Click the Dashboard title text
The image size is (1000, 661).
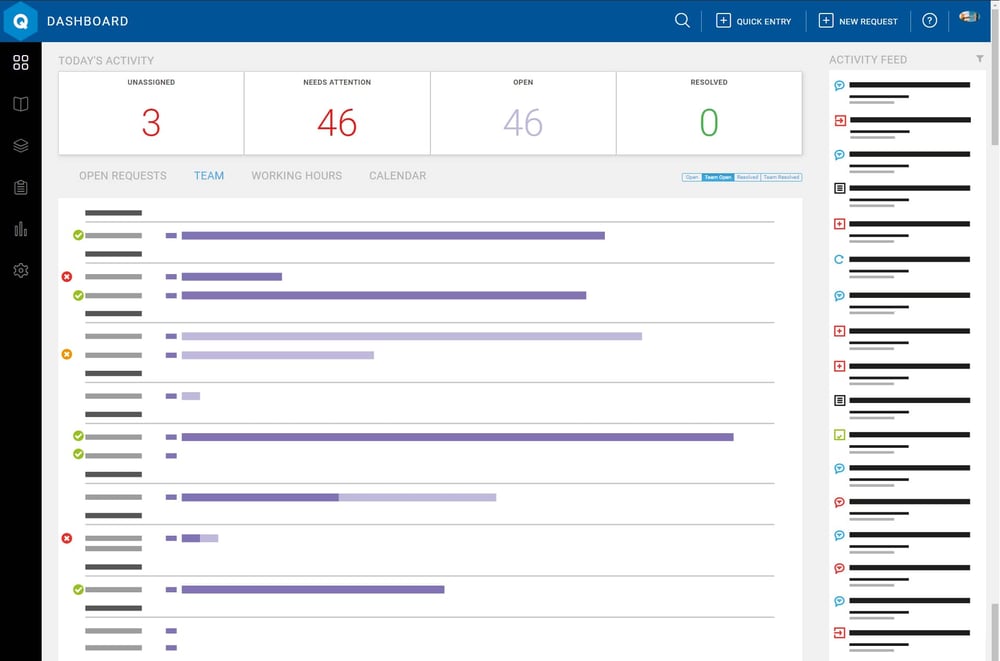point(87,21)
